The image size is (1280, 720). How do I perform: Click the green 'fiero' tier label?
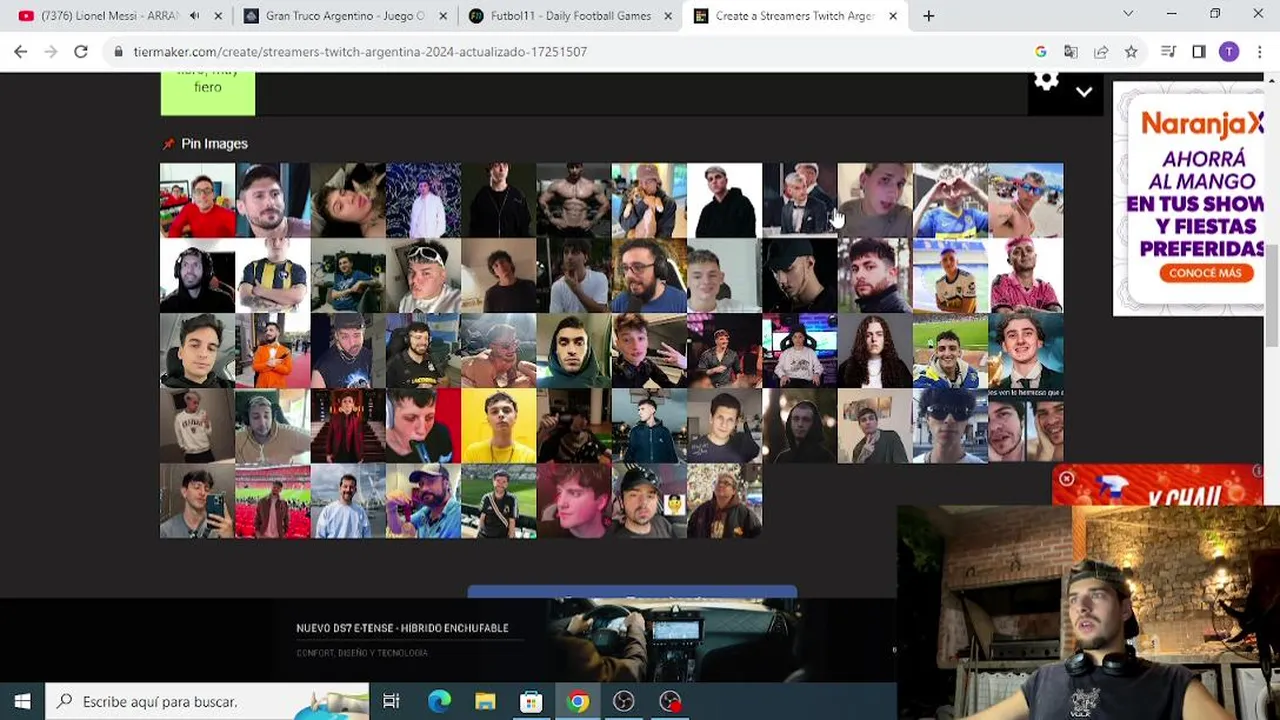click(x=208, y=92)
